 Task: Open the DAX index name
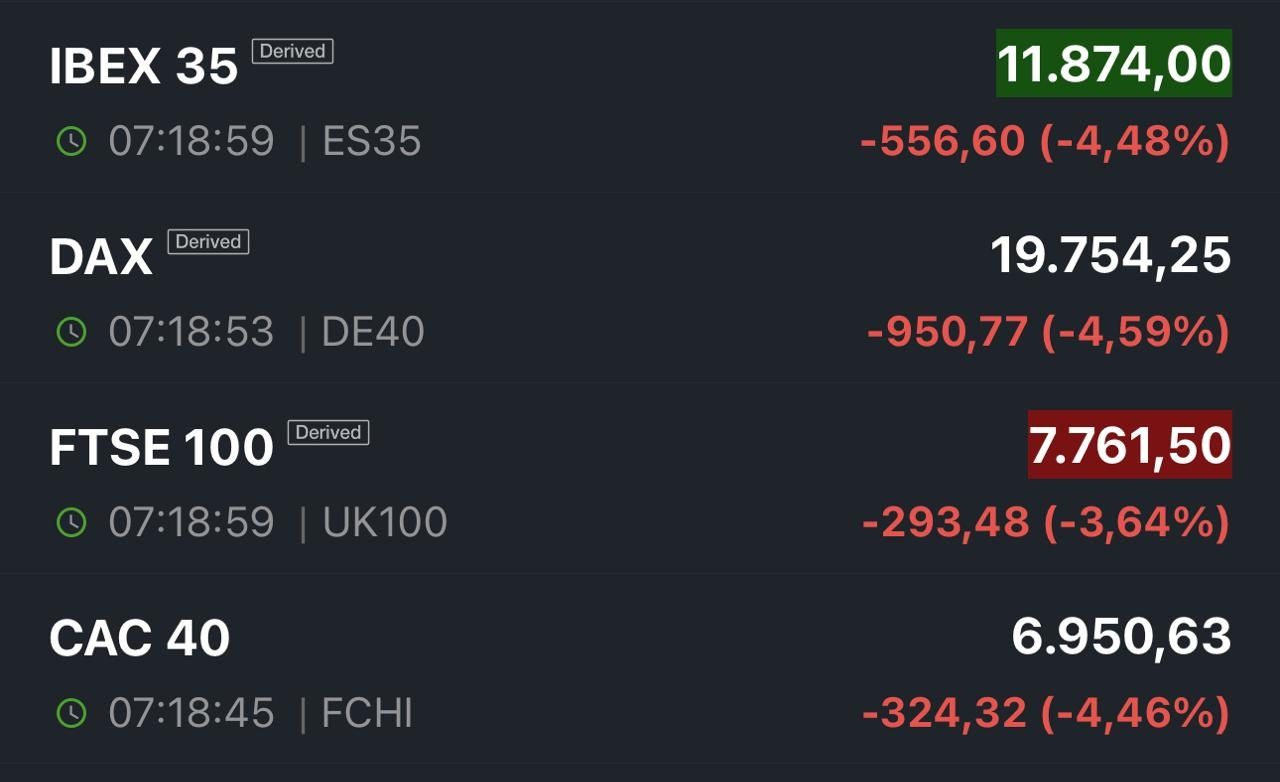[x=101, y=257]
